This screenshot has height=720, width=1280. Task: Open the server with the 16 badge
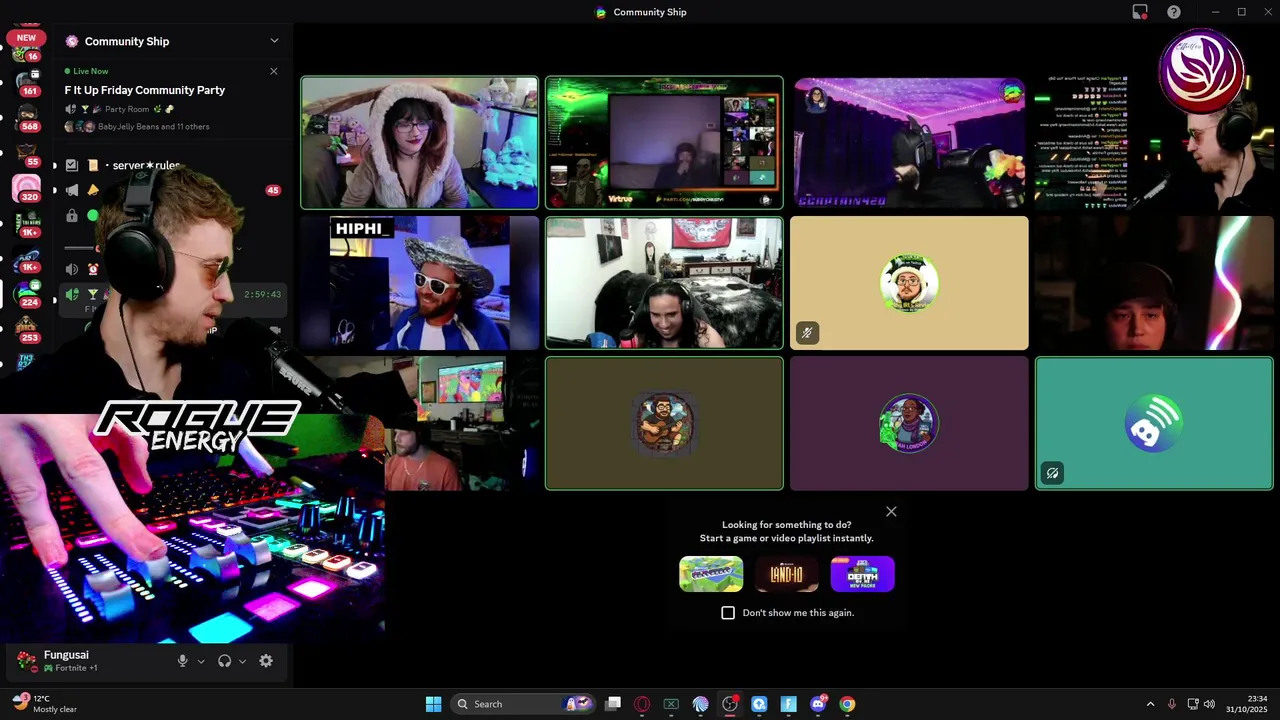click(26, 52)
